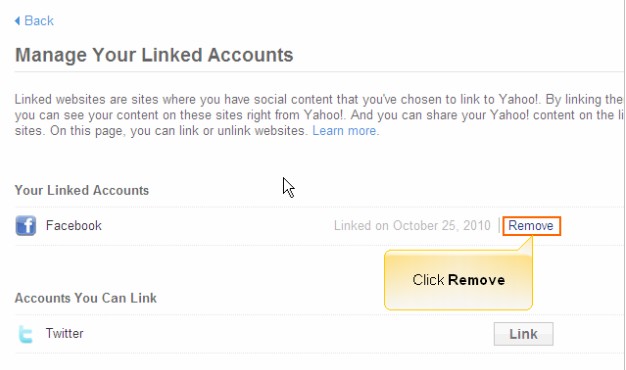
Task: Click the Linked on October 25, 2010 text
Action: coord(412,226)
